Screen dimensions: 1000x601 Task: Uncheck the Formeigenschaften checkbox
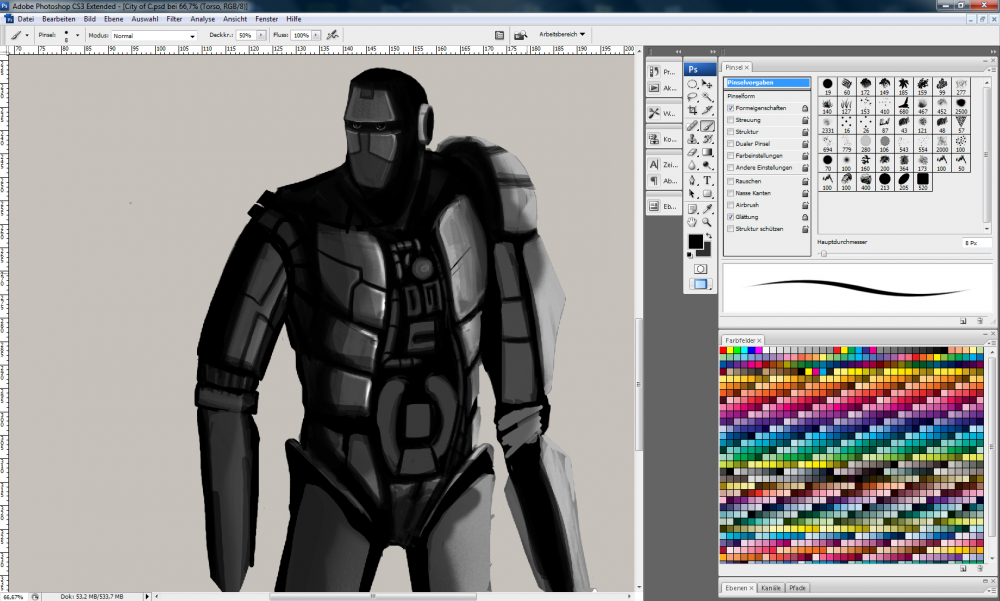tap(730, 107)
